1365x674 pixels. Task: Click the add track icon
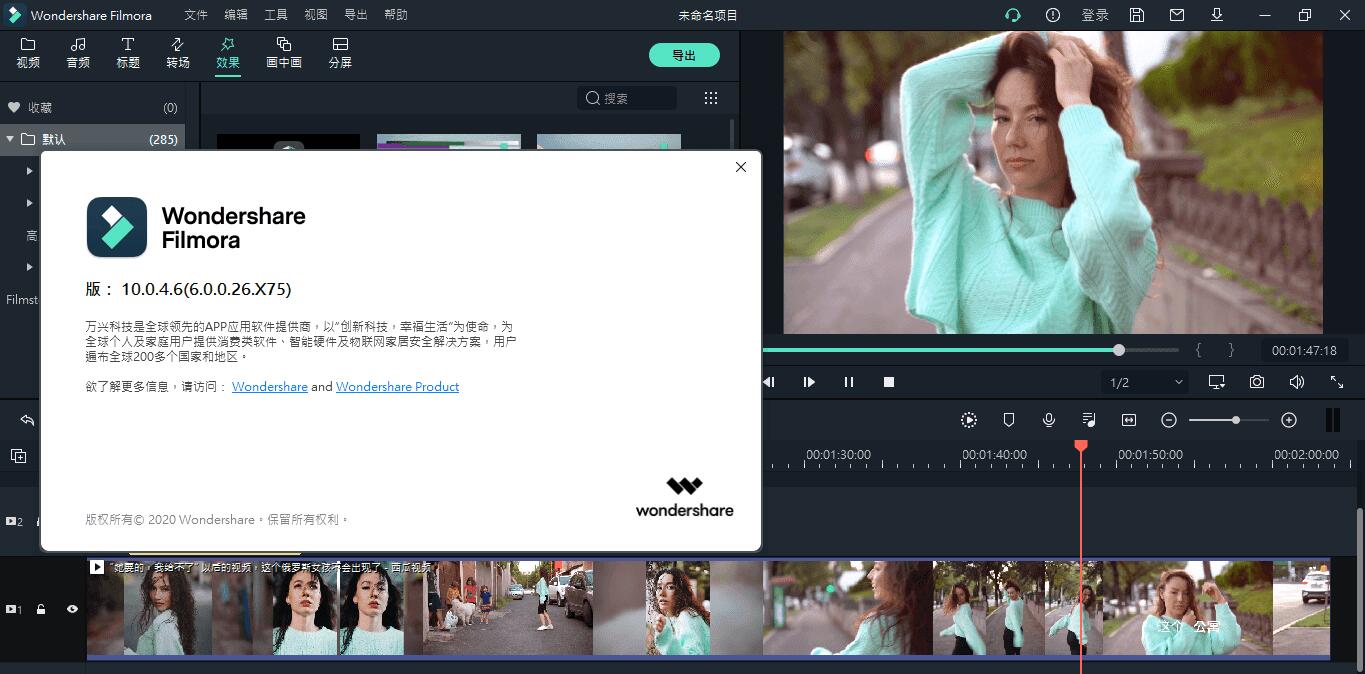[19, 456]
